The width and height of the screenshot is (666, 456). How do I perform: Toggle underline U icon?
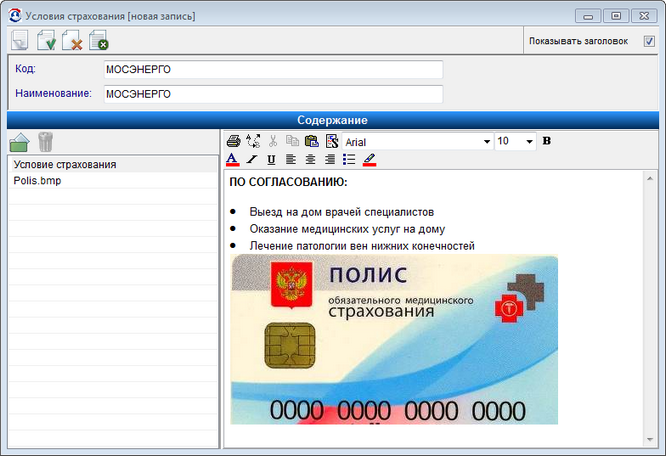271,160
